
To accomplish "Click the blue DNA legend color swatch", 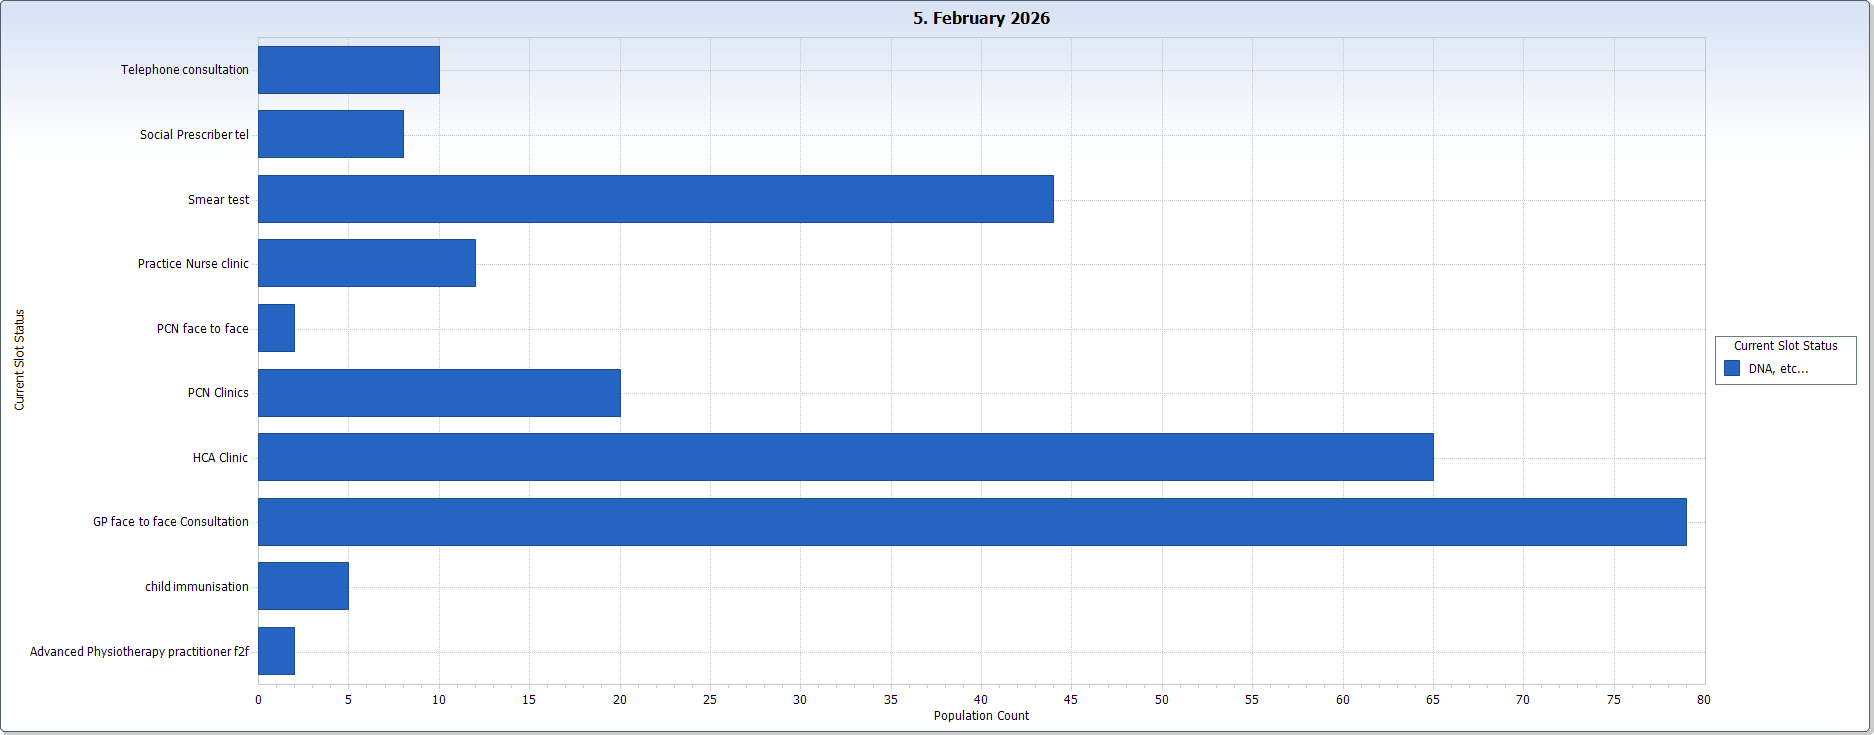I will tap(1732, 369).
